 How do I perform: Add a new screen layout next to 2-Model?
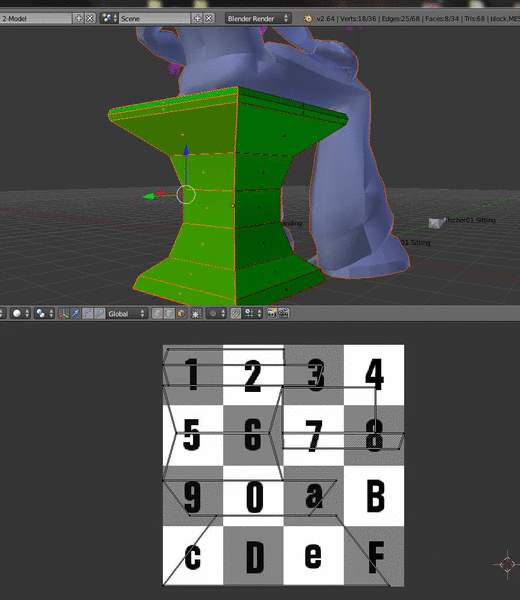tap(78, 18)
